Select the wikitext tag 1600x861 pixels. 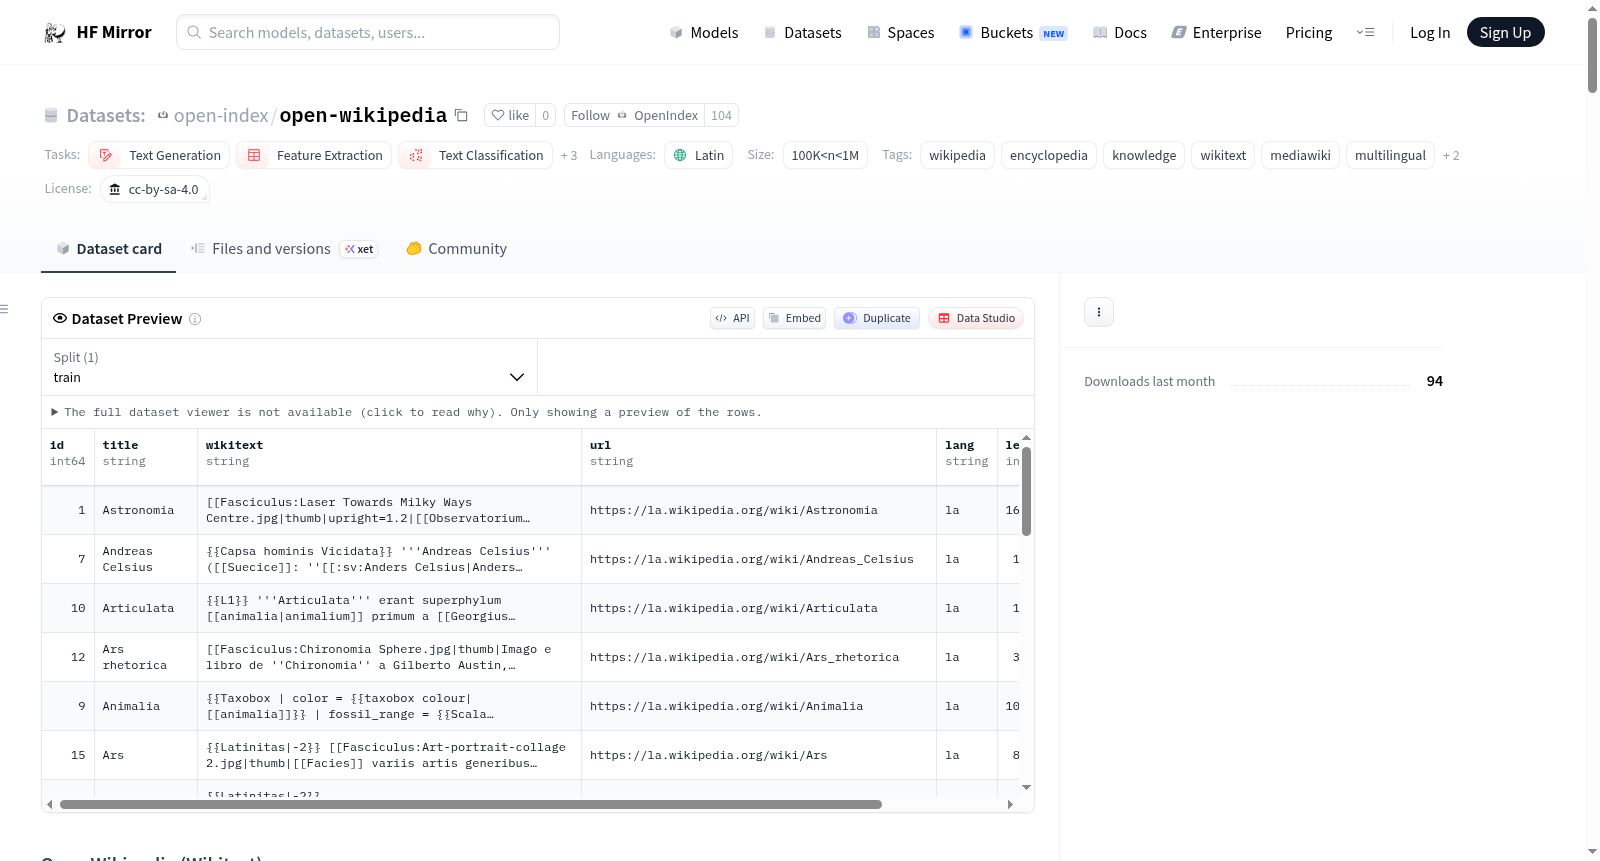(1223, 155)
